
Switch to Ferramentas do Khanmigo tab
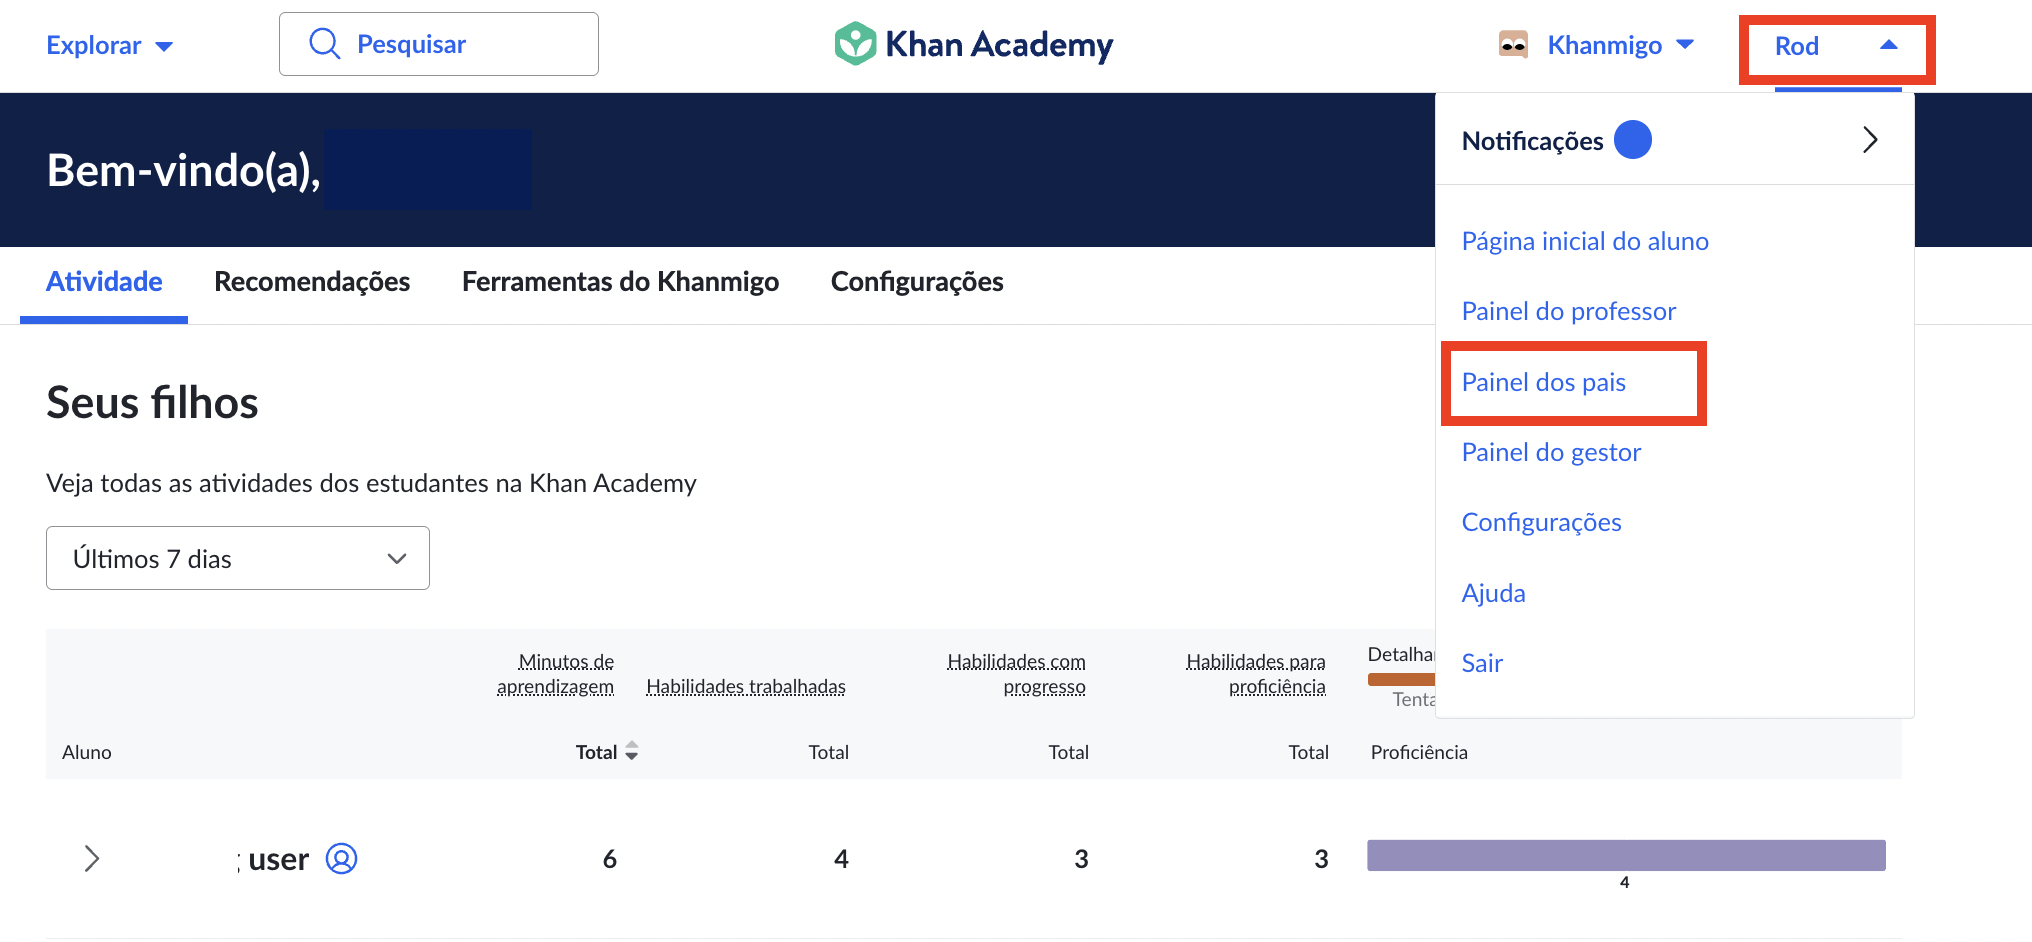coord(620,282)
